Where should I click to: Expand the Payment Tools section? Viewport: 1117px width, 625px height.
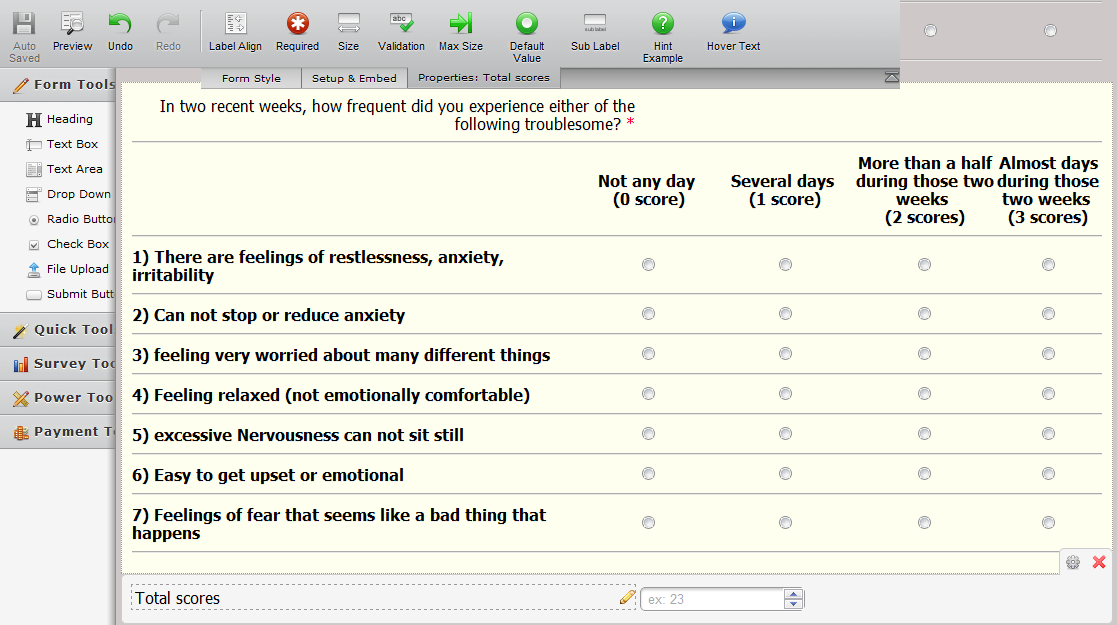tap(58, 432)
